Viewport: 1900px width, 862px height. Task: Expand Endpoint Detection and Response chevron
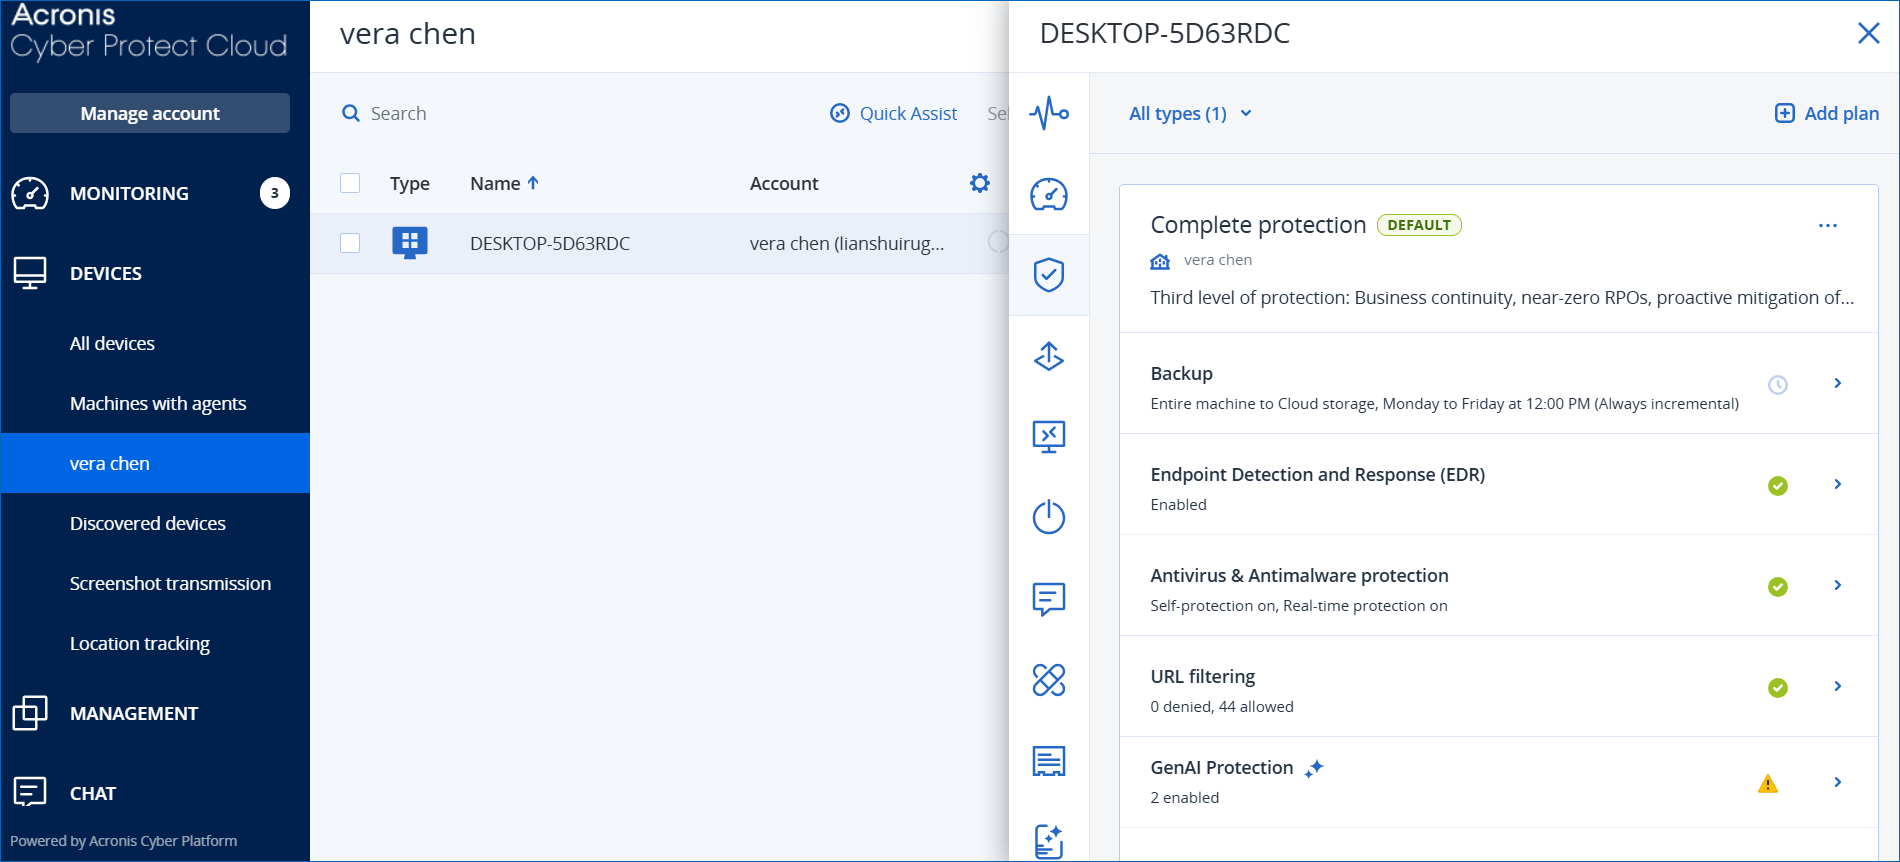[1838, 484]
